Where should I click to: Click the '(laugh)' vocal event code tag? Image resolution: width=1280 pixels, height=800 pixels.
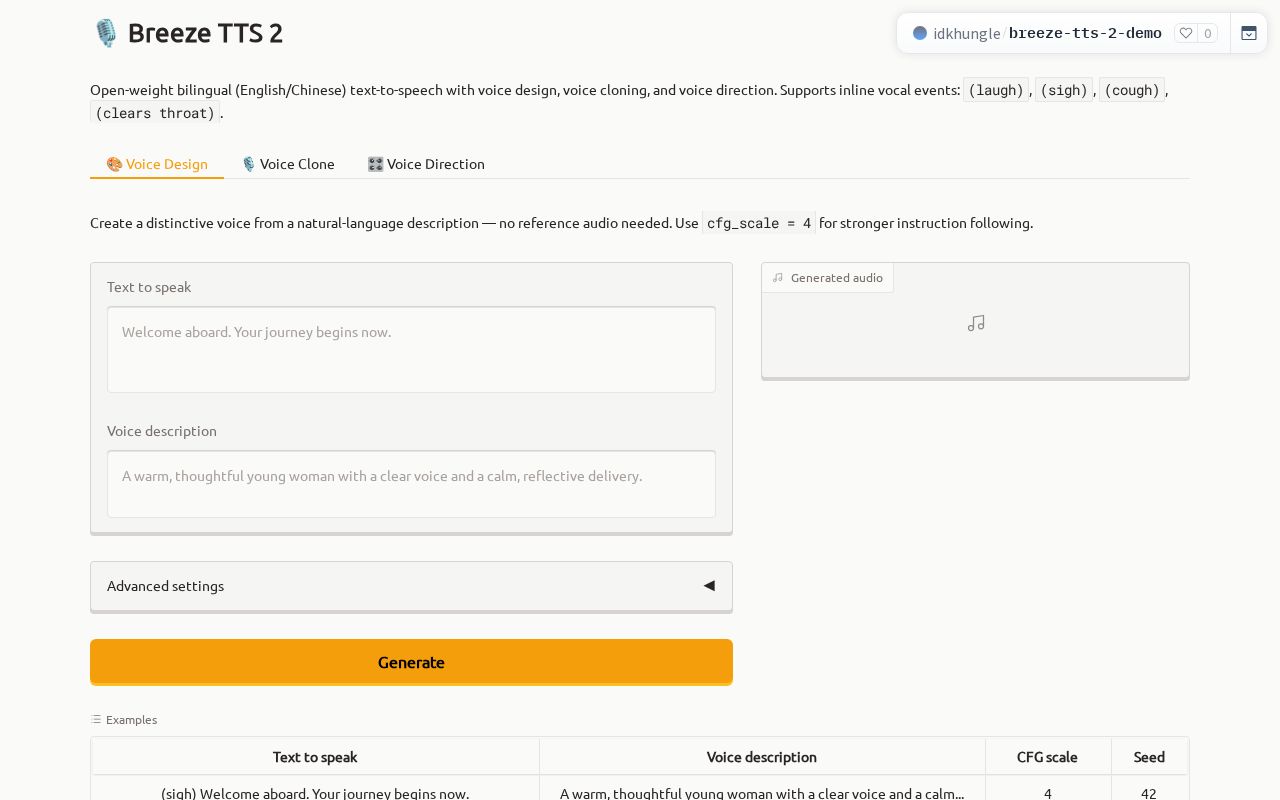tap(996, 90)
